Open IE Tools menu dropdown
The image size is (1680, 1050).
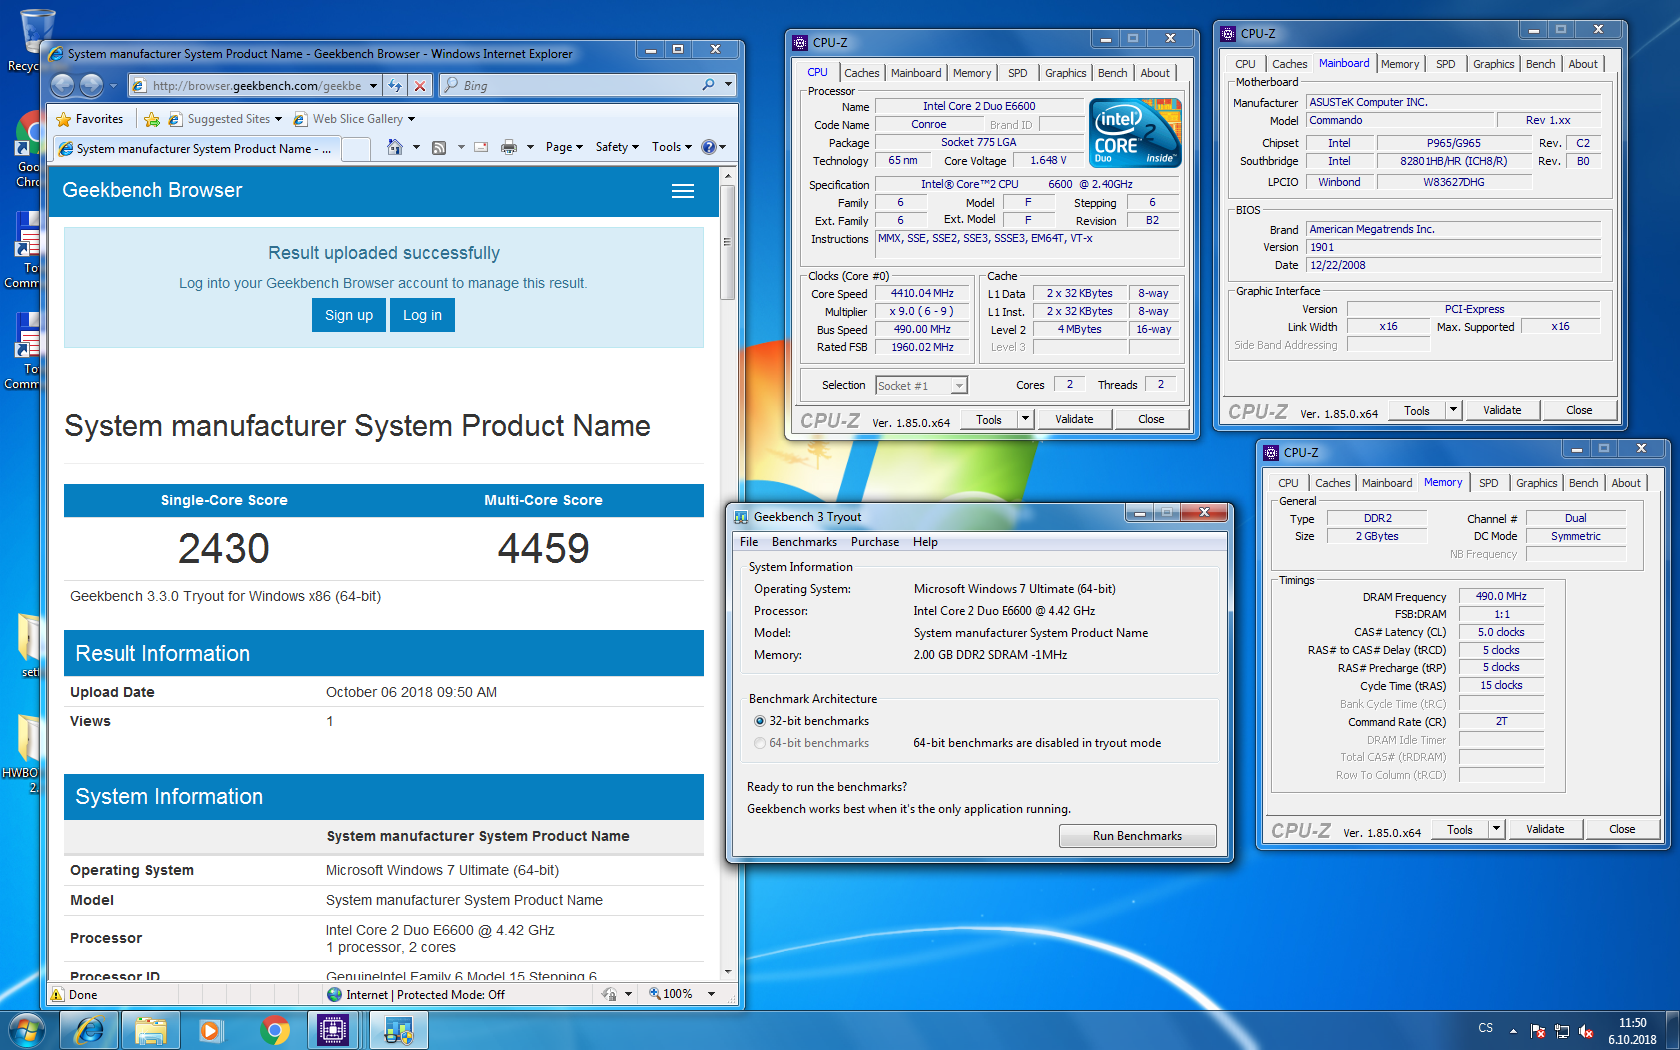(x=671, y=147)
